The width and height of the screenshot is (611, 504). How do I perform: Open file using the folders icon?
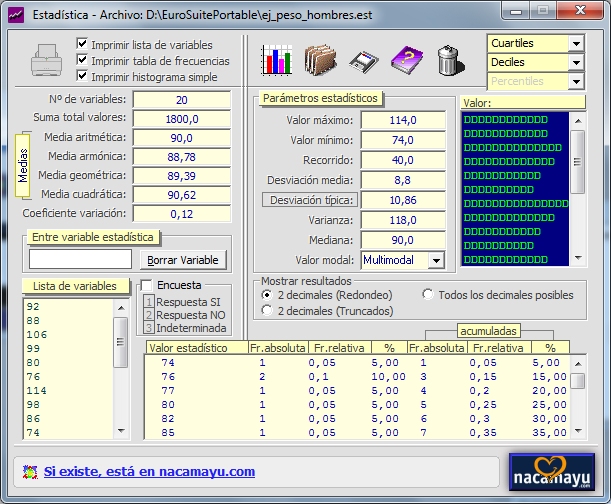pos(320,61)
